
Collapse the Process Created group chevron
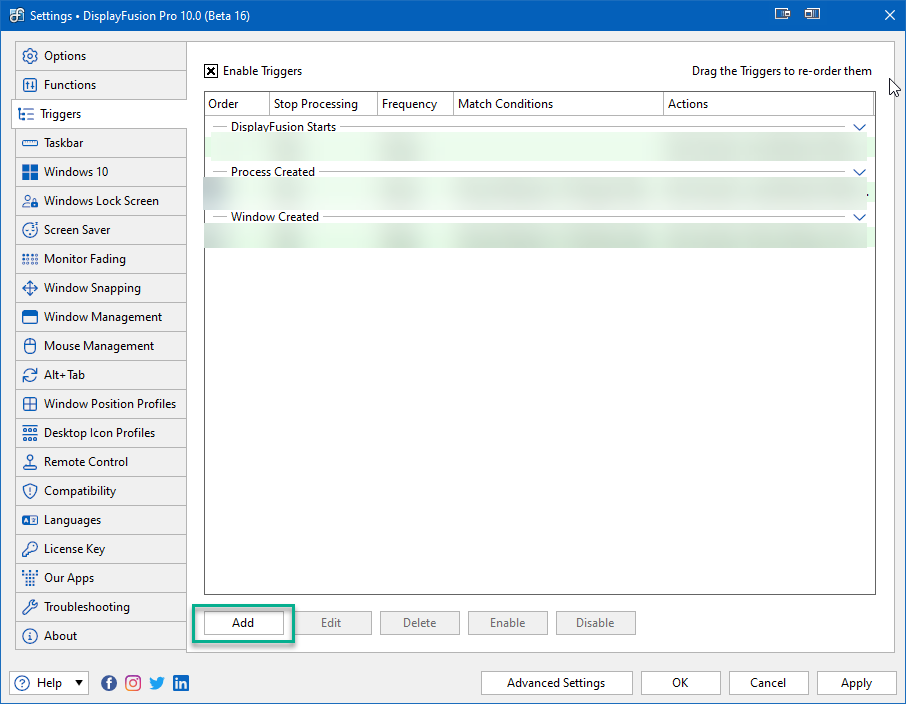[859, 172]
